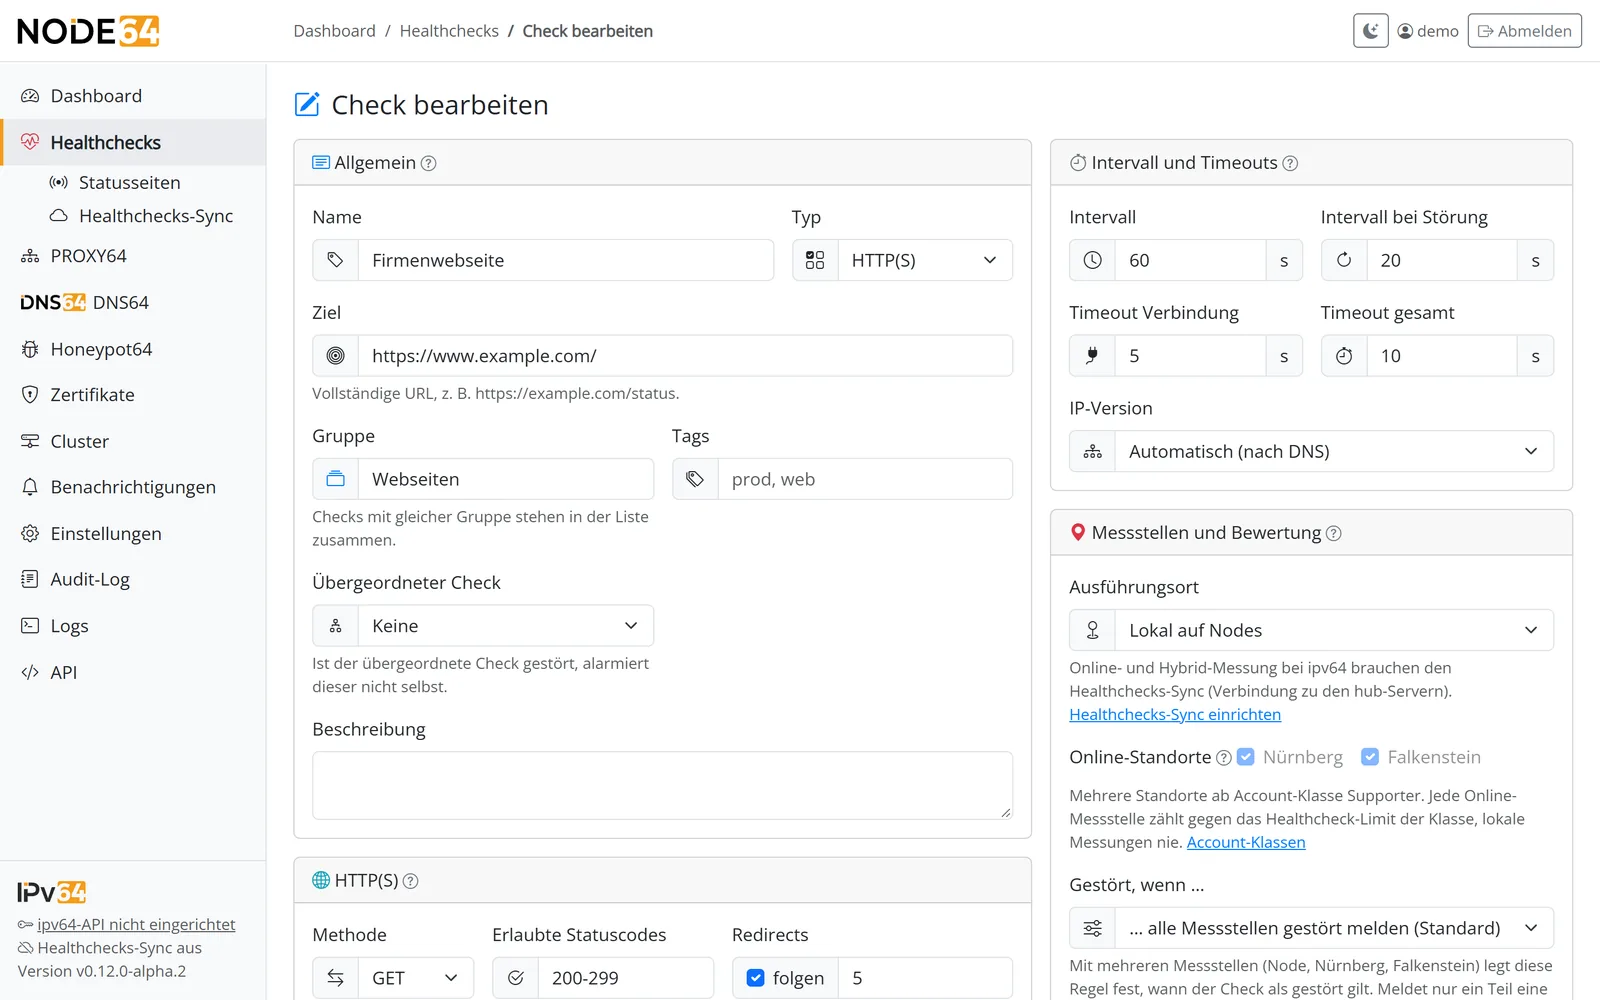Open the Account-Klassen link
Screen dimensions: 1600x1000
click(x=1246, y=843)
